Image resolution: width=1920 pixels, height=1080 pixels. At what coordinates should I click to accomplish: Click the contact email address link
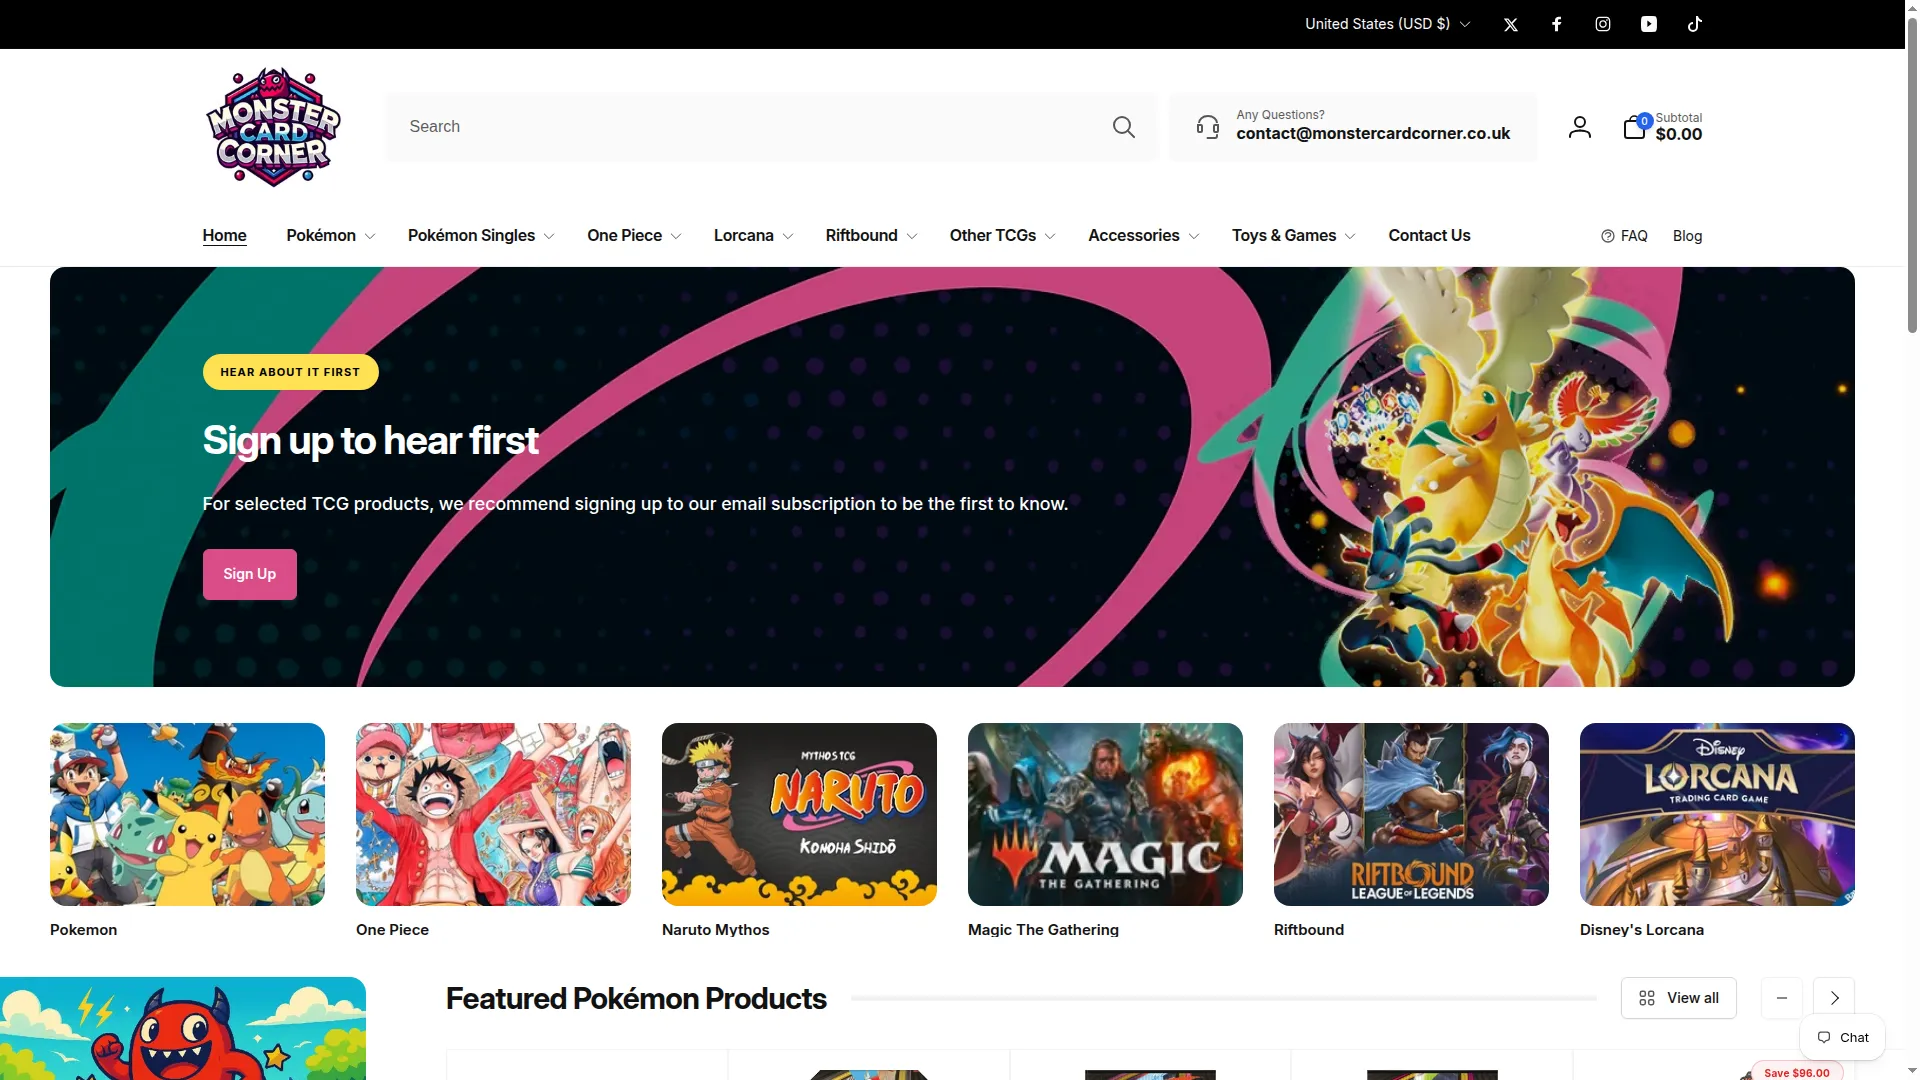click(x=1373, y=134)
